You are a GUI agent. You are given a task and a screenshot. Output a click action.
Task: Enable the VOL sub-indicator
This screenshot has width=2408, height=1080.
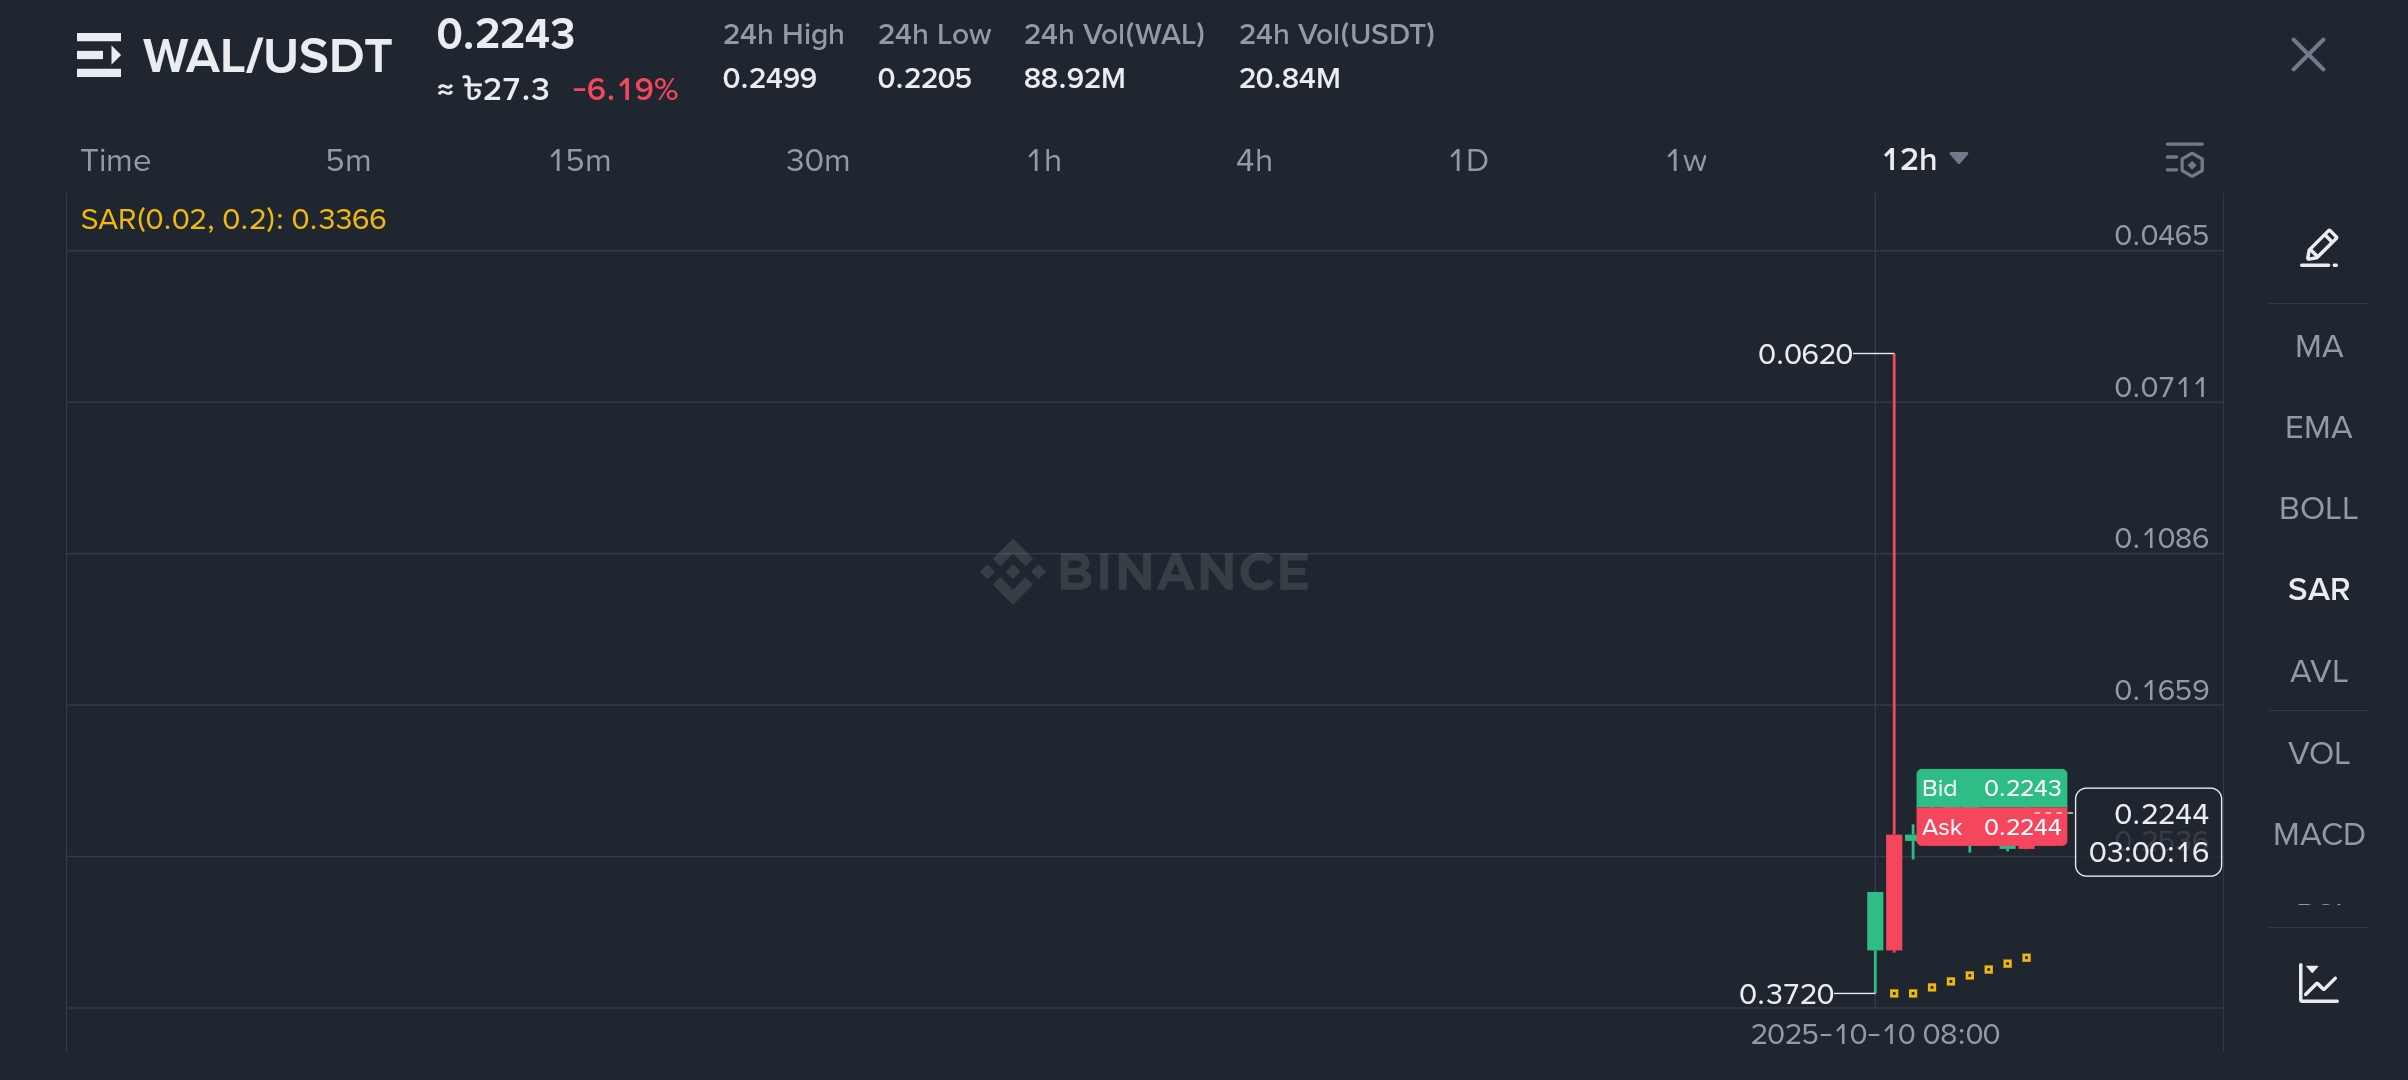(2318, 753)
